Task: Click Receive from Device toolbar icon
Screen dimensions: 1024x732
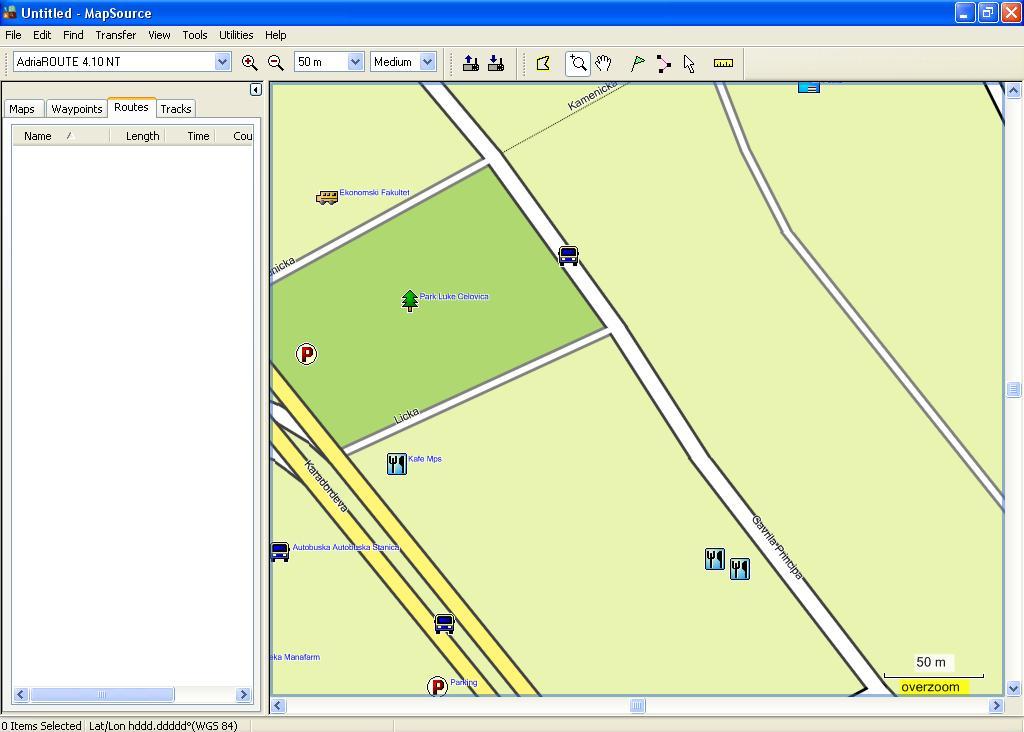Action: pyautogui.click(x=496, y=63)
